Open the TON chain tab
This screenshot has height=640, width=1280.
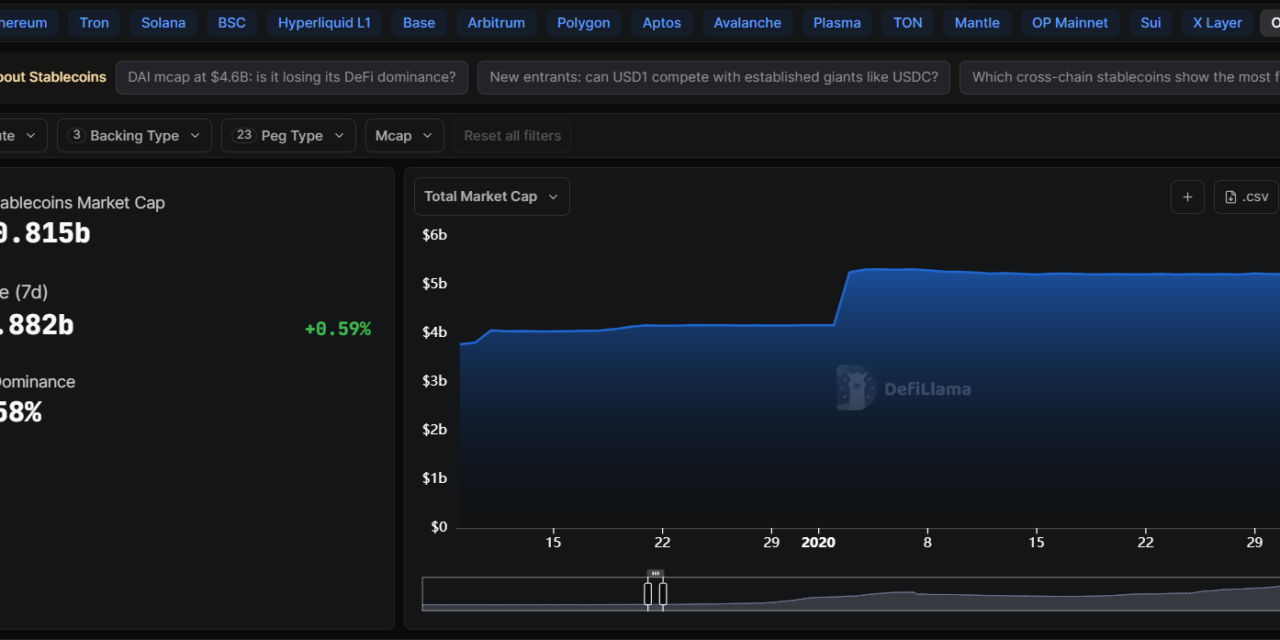click(907, 23)
